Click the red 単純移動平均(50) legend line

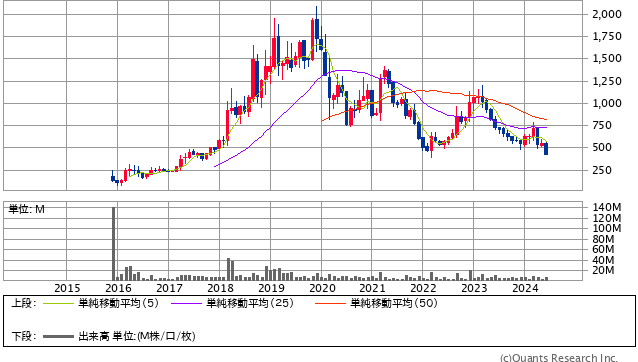coord(330,303)
